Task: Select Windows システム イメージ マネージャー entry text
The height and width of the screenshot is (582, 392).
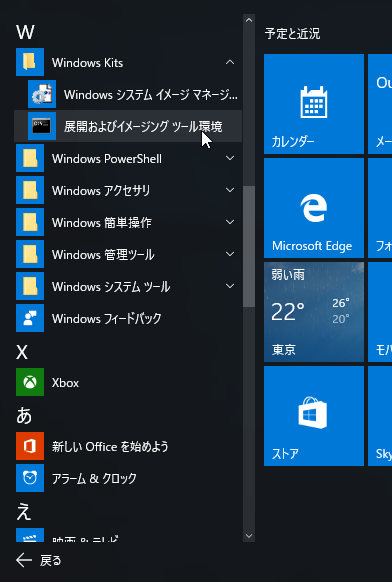Action: click(x=151, y=95)
